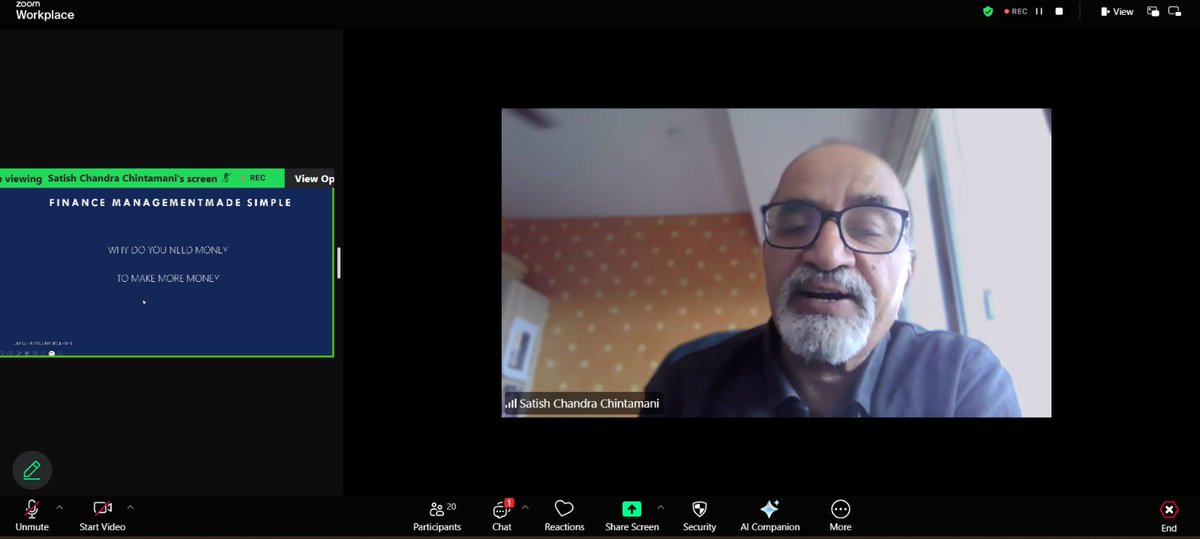The width and height of the screenshot is (1200, 539).
Task: Unmute the microphone
Action: [x=32, y=515]
